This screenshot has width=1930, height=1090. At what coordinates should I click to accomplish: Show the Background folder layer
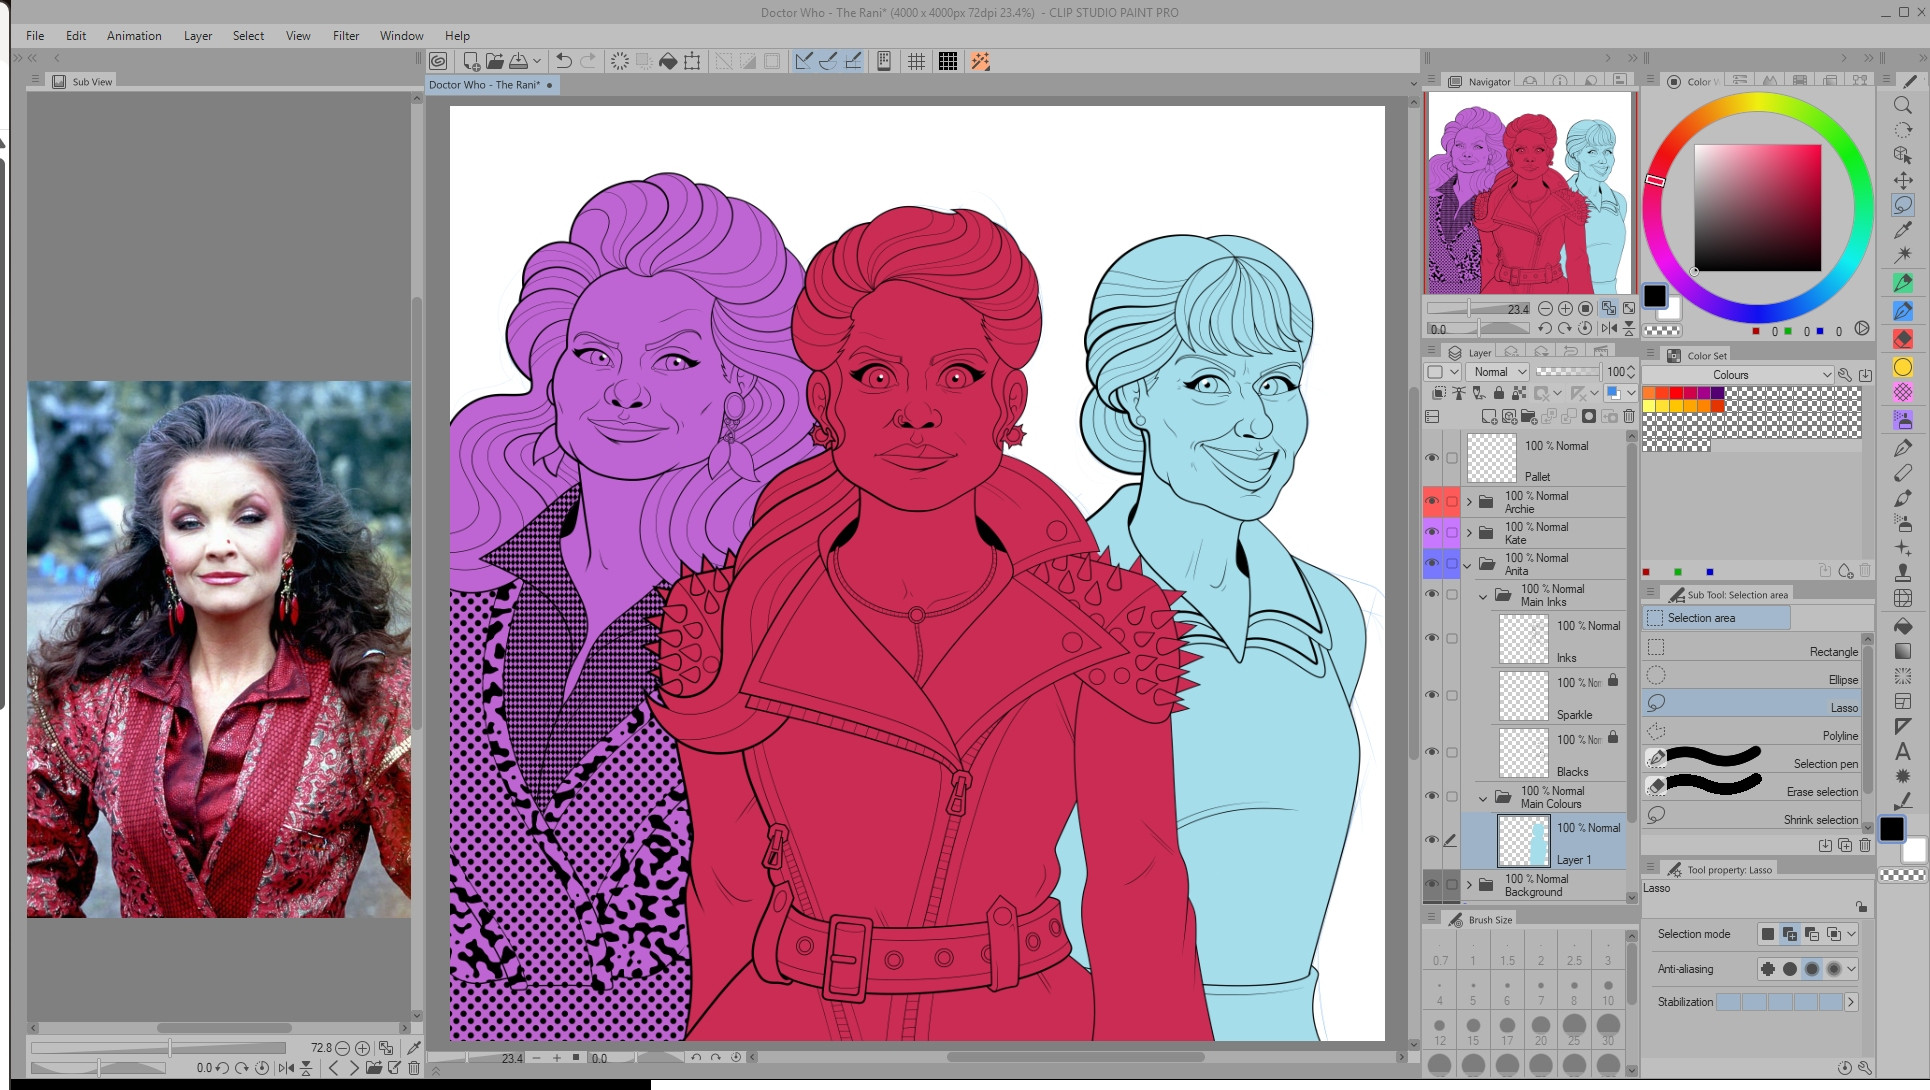click(x=1432, y=884)
